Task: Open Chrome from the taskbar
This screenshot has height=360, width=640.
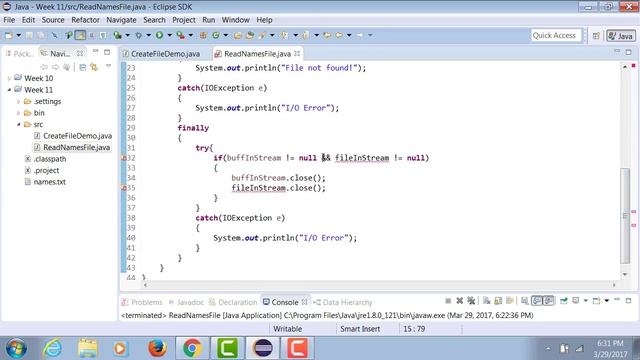Action: [x=192, y=349]
